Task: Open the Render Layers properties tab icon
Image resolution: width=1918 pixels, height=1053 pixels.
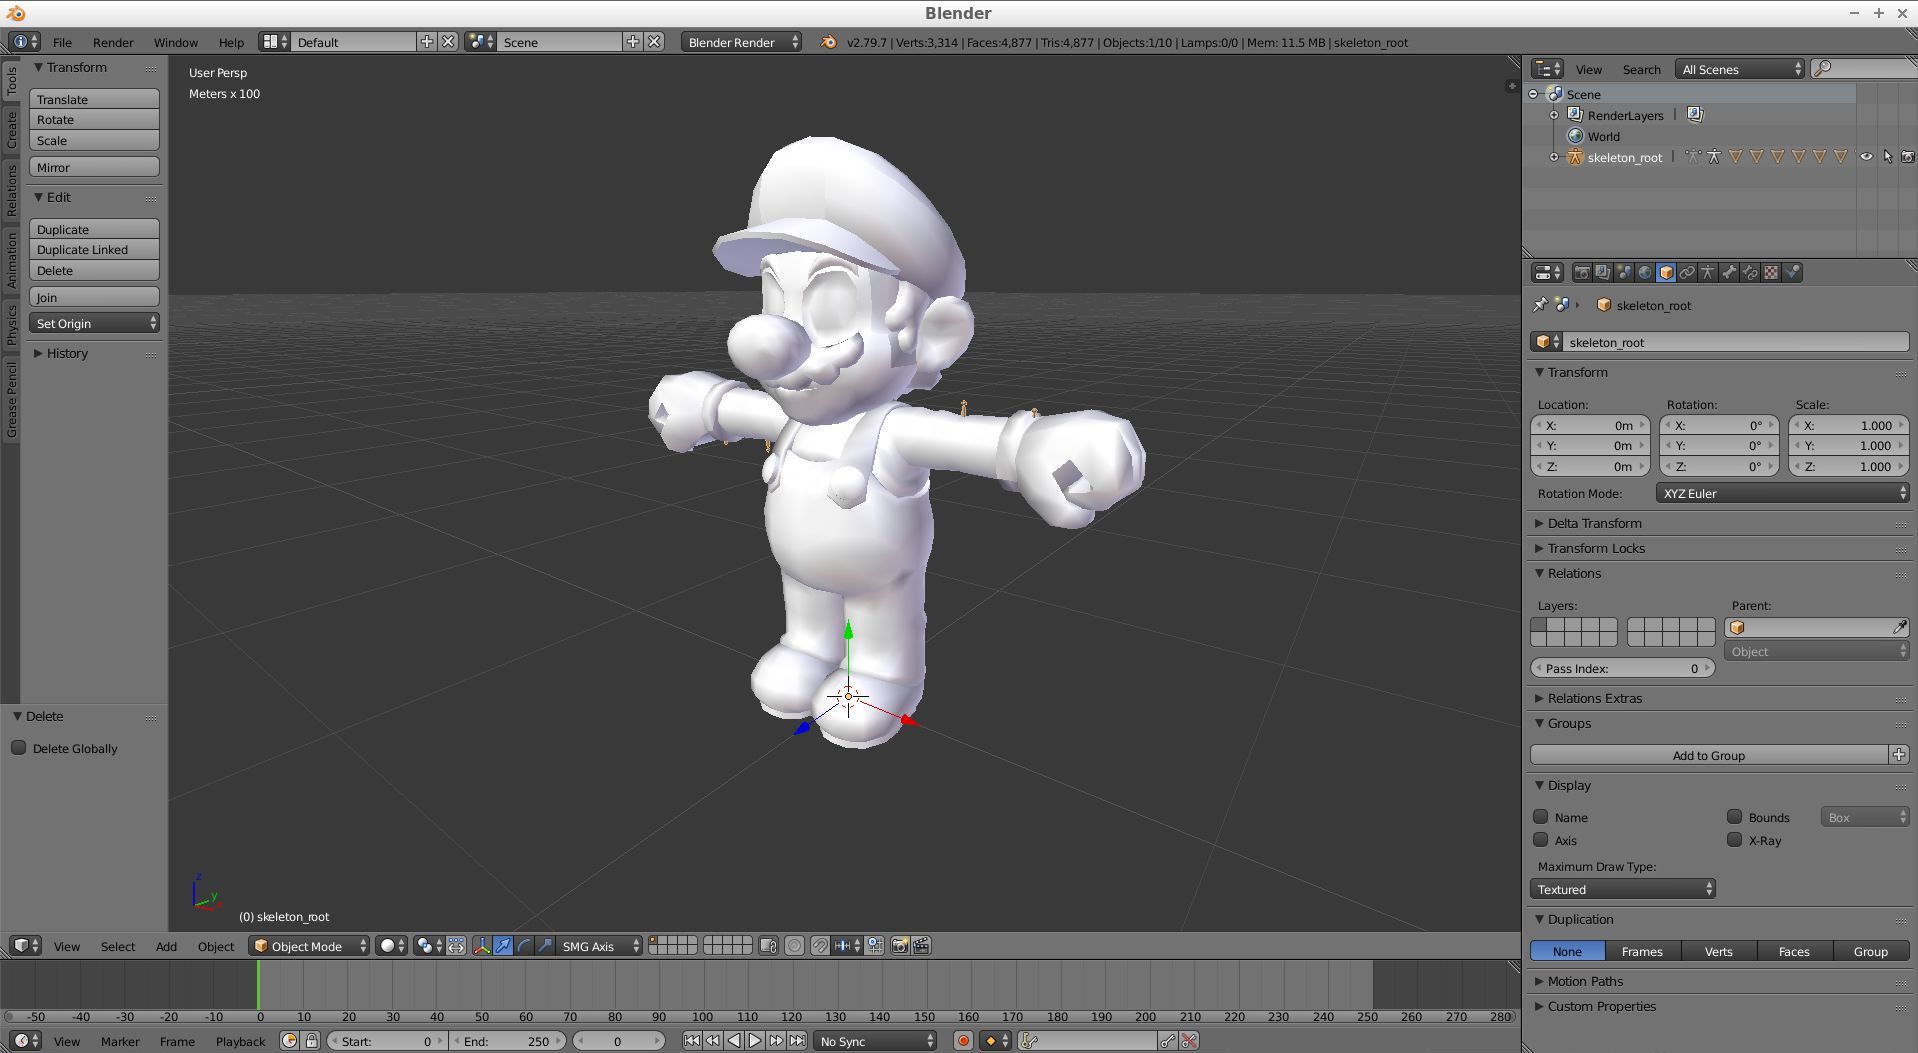Action: (x=1603, y=272)
